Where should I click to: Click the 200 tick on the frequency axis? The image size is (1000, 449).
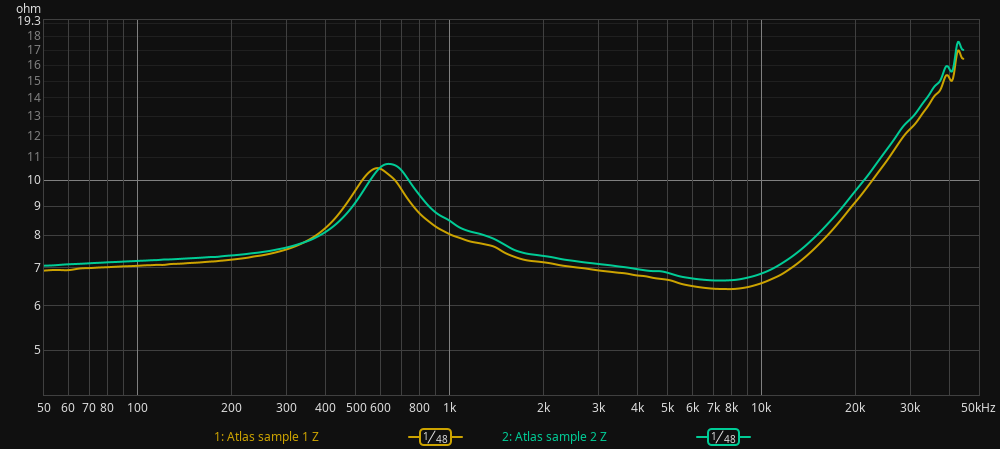[x=231, y=408]
